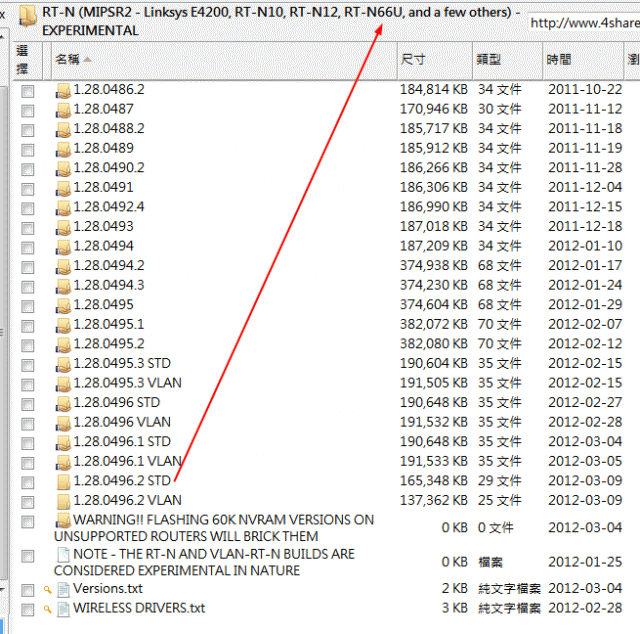The image size is (640, 634).
Task: Click size value 382,072 KB
Action: tap(433, 325)
